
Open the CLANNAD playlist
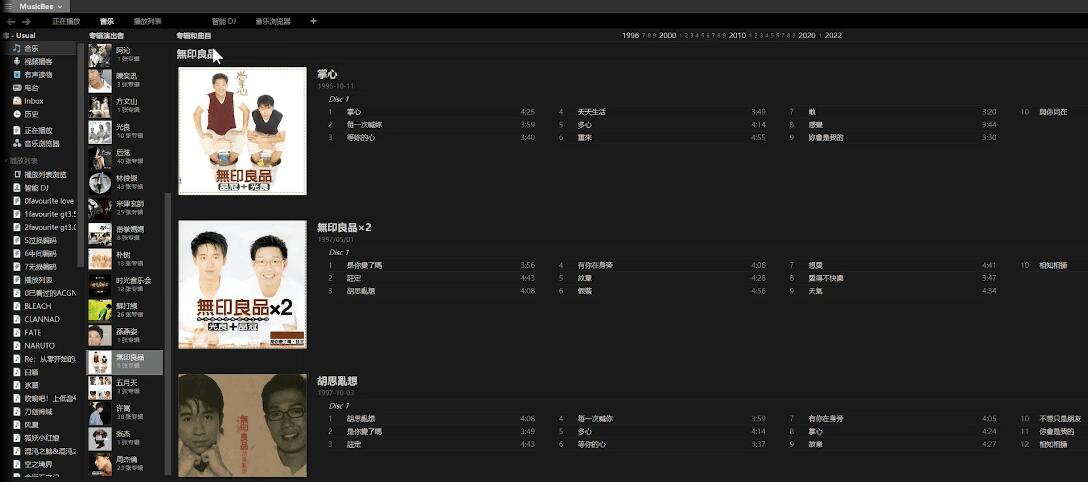[43, 319]
